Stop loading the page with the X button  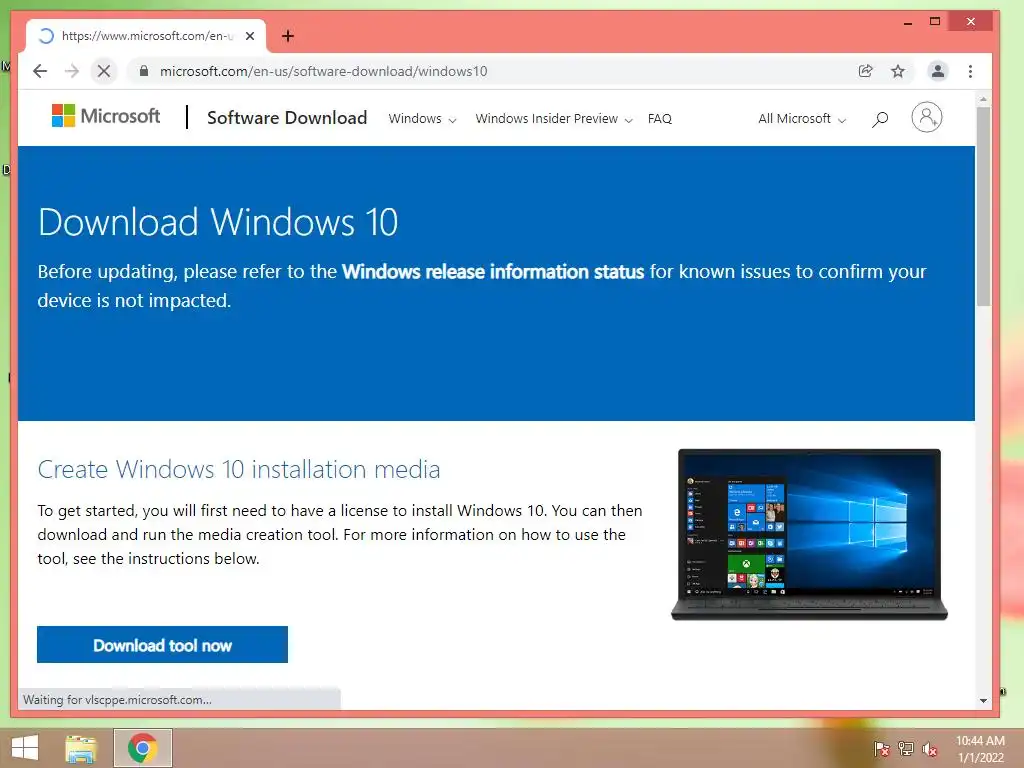[x=104, y=71]
